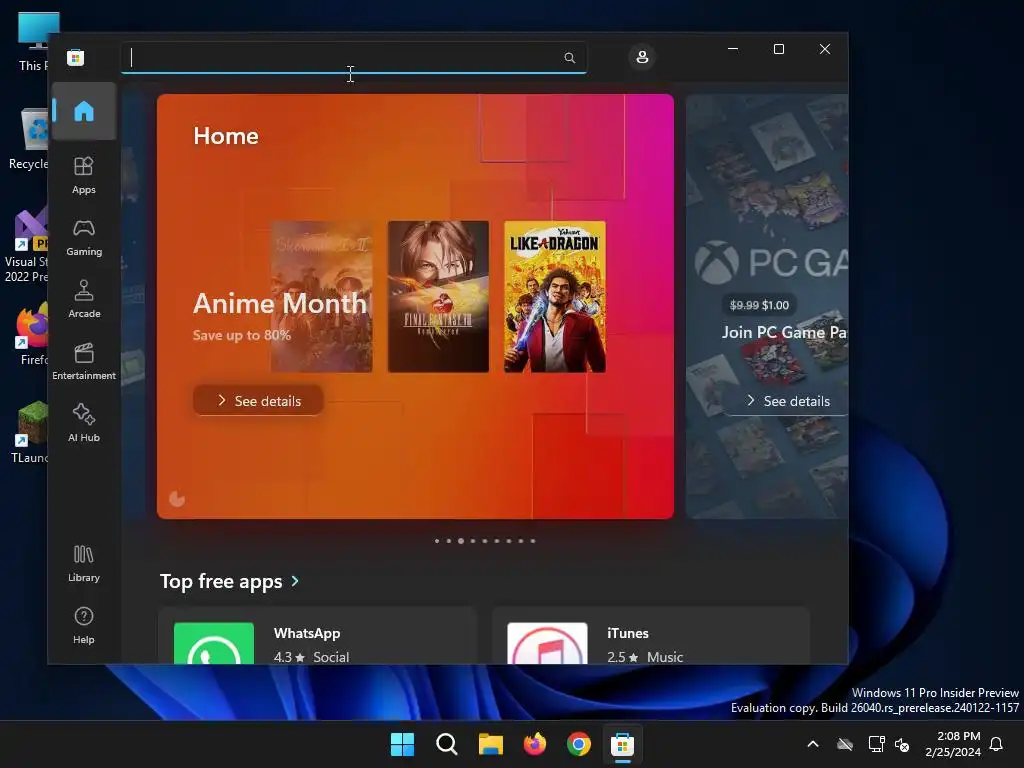Click the Microsoft Store taskbar icon
This screenshot has height=768, width=1024.
pos(622,744)
